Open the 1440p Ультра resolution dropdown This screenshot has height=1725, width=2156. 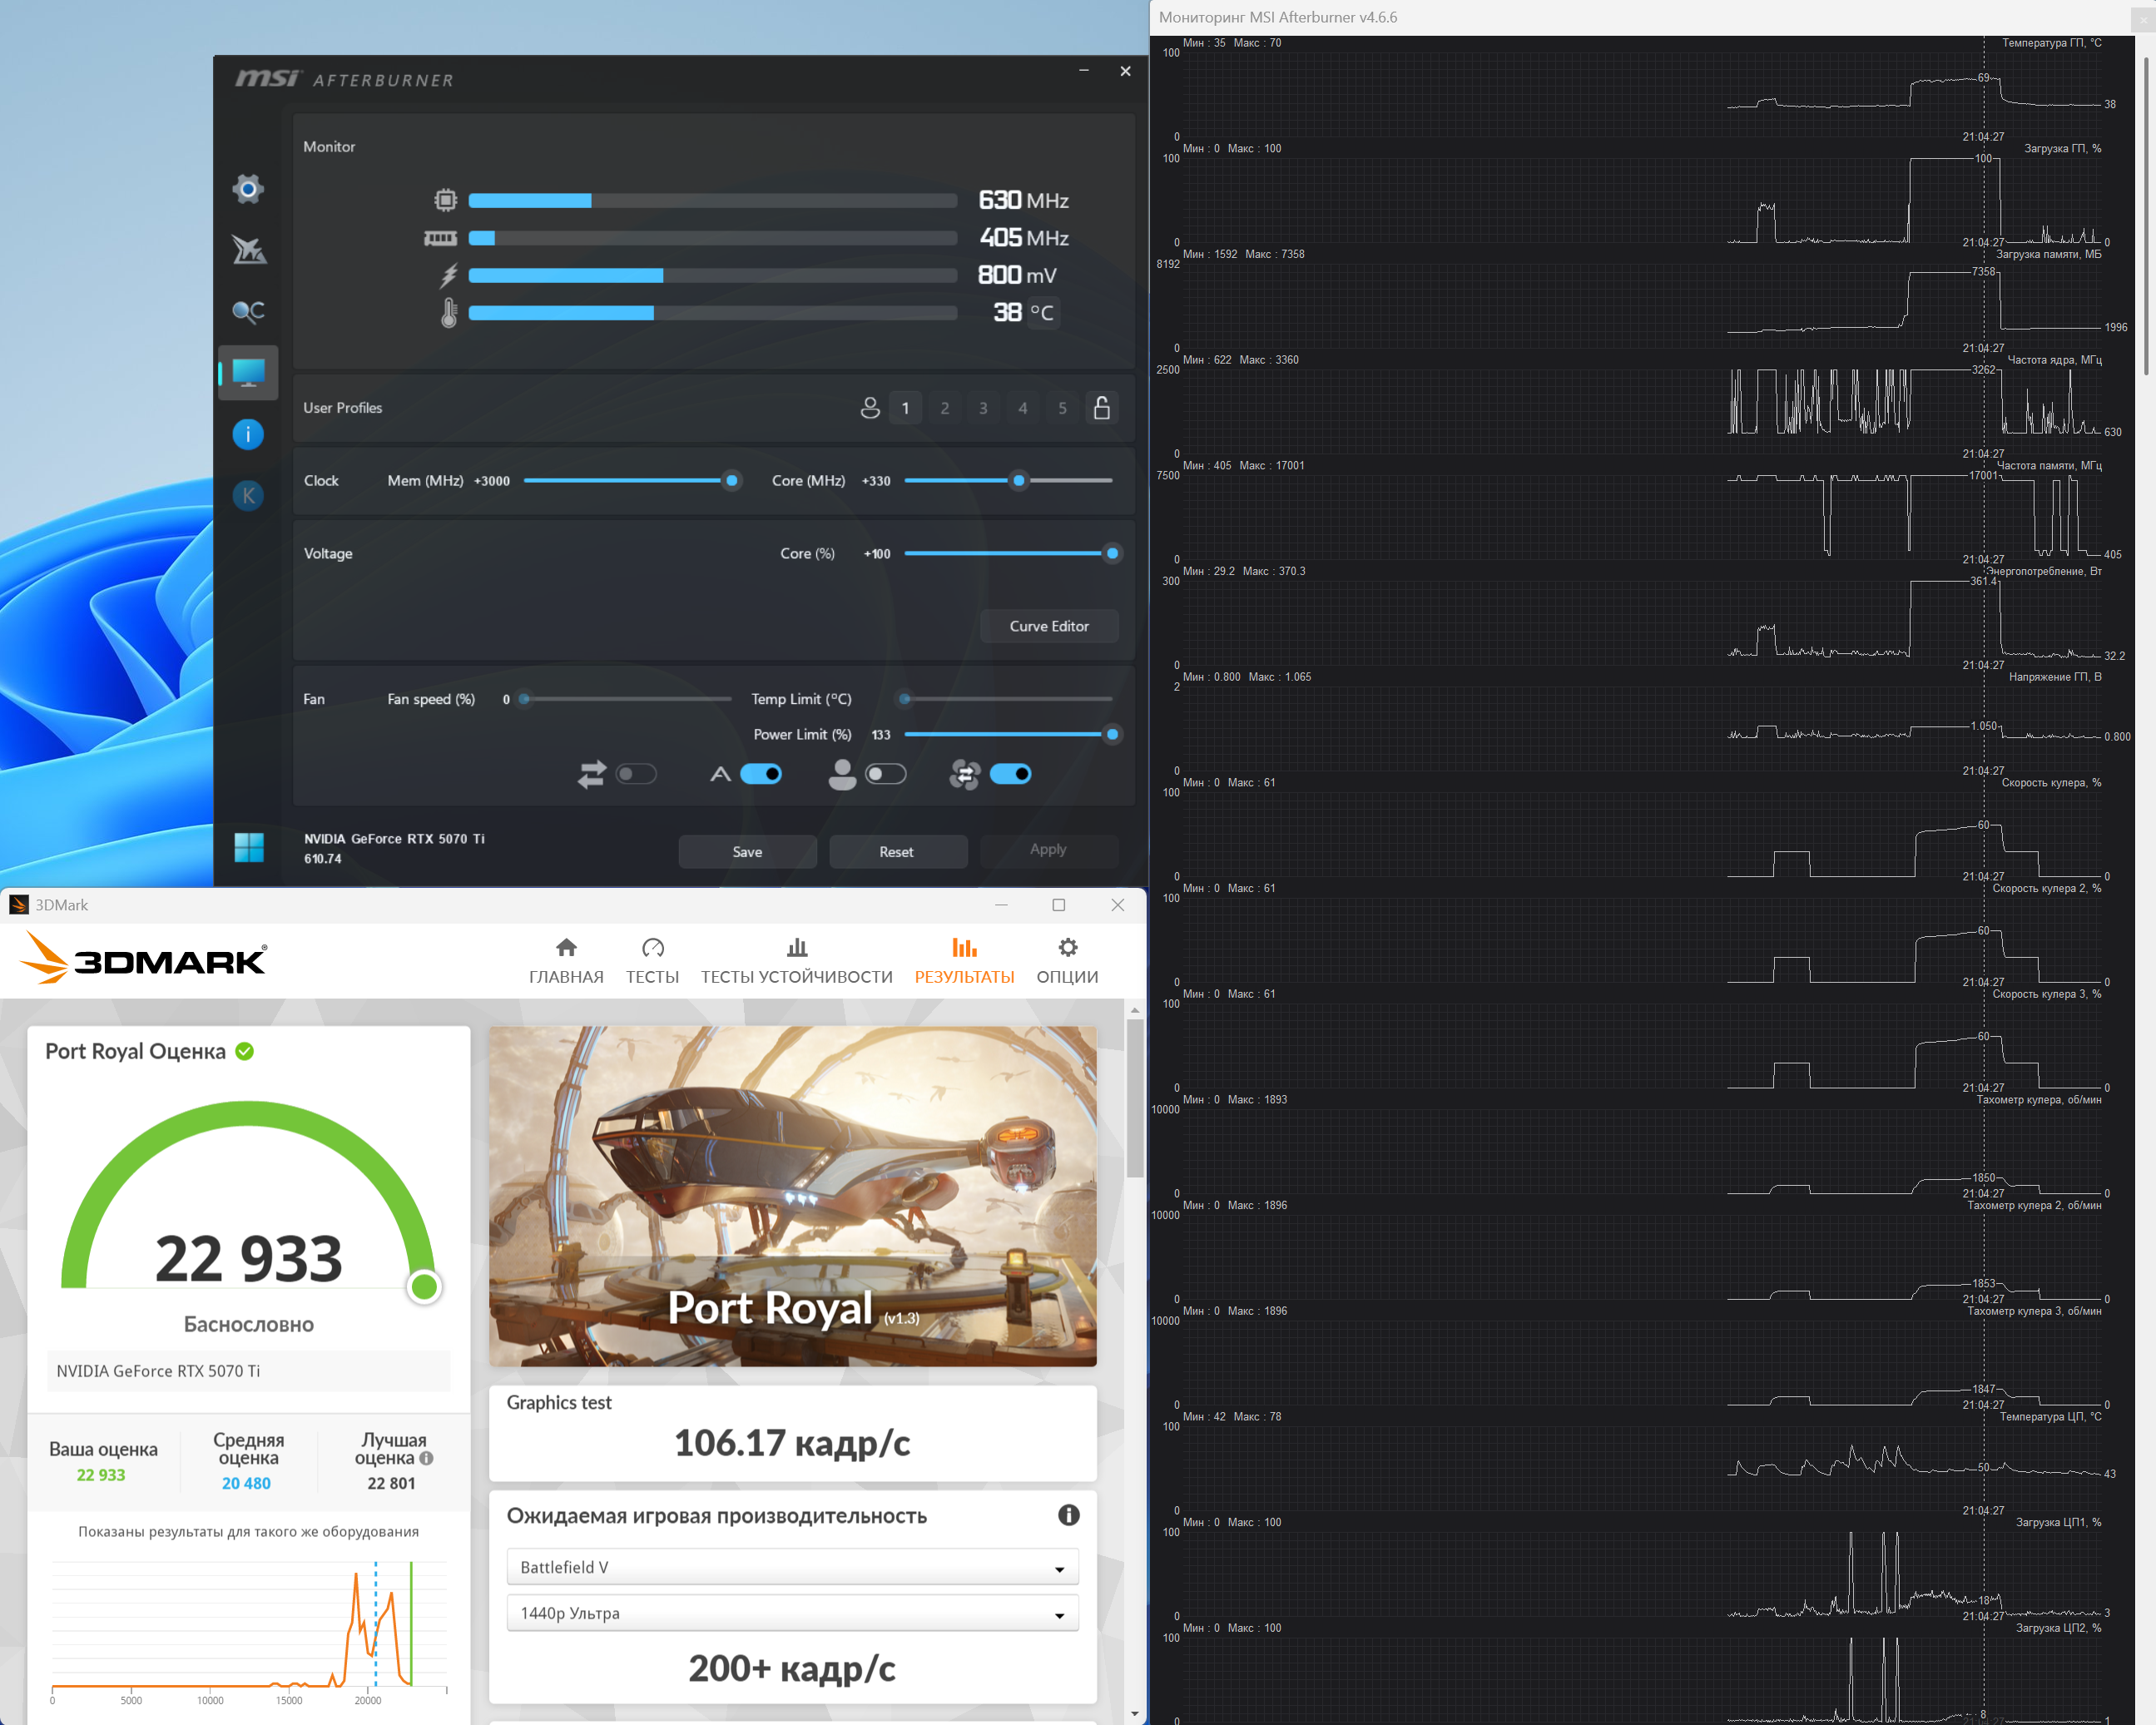(x=793, y=1613)
